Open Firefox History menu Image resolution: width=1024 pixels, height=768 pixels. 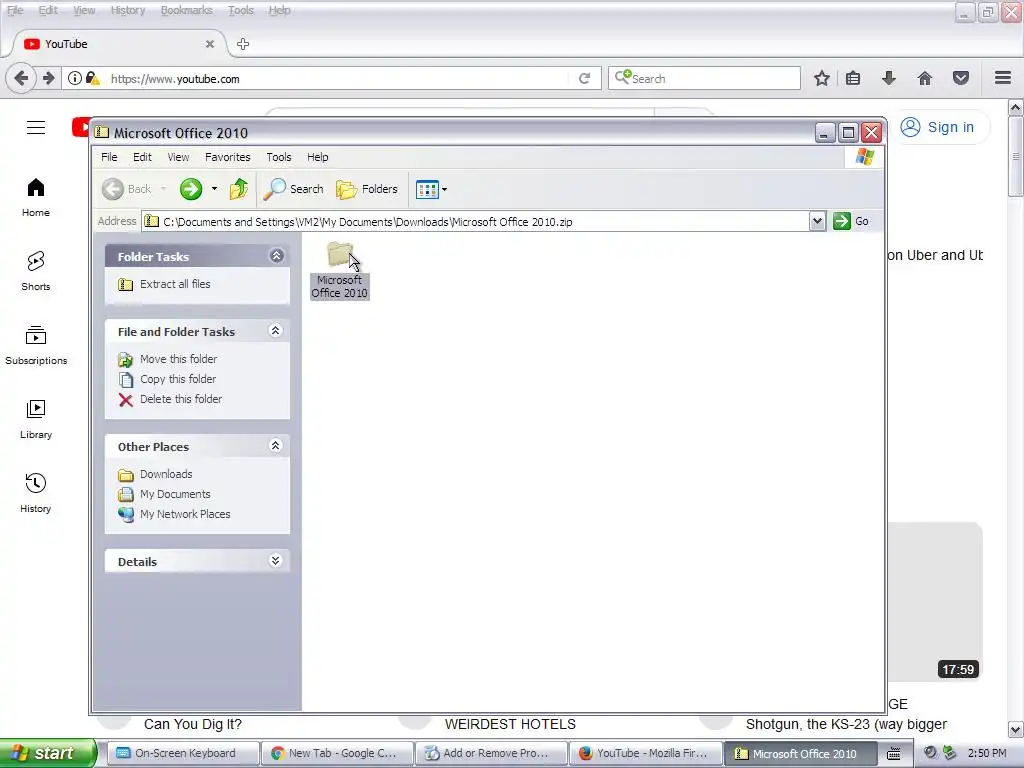(x=128, y=10)
